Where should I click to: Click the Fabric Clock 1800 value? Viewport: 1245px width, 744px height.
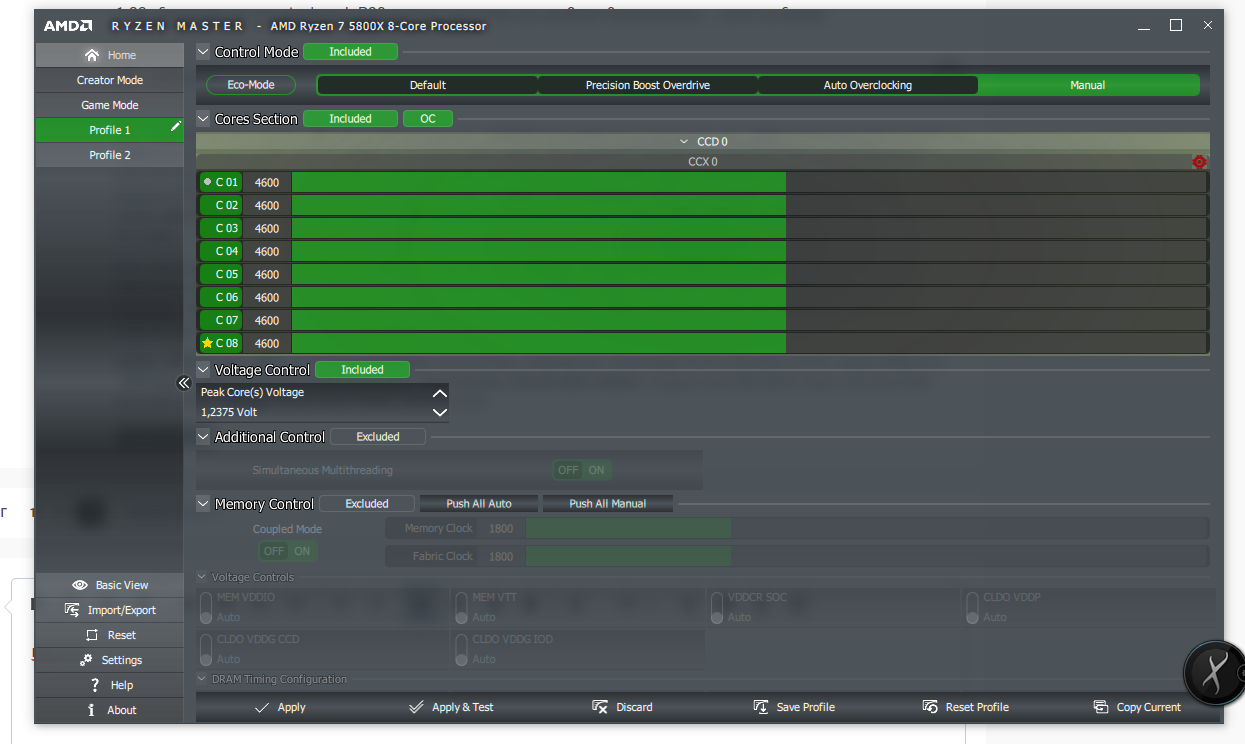pos(501,556)
